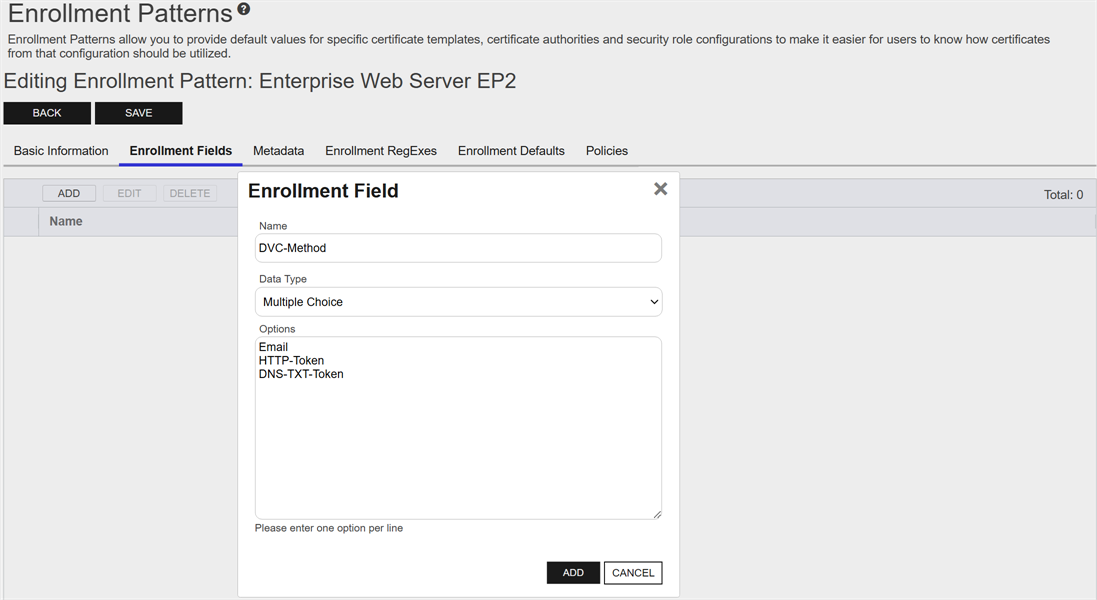Switch to the Basic Information tab
Screen dimensions: 1097x600
coord(61,151)
